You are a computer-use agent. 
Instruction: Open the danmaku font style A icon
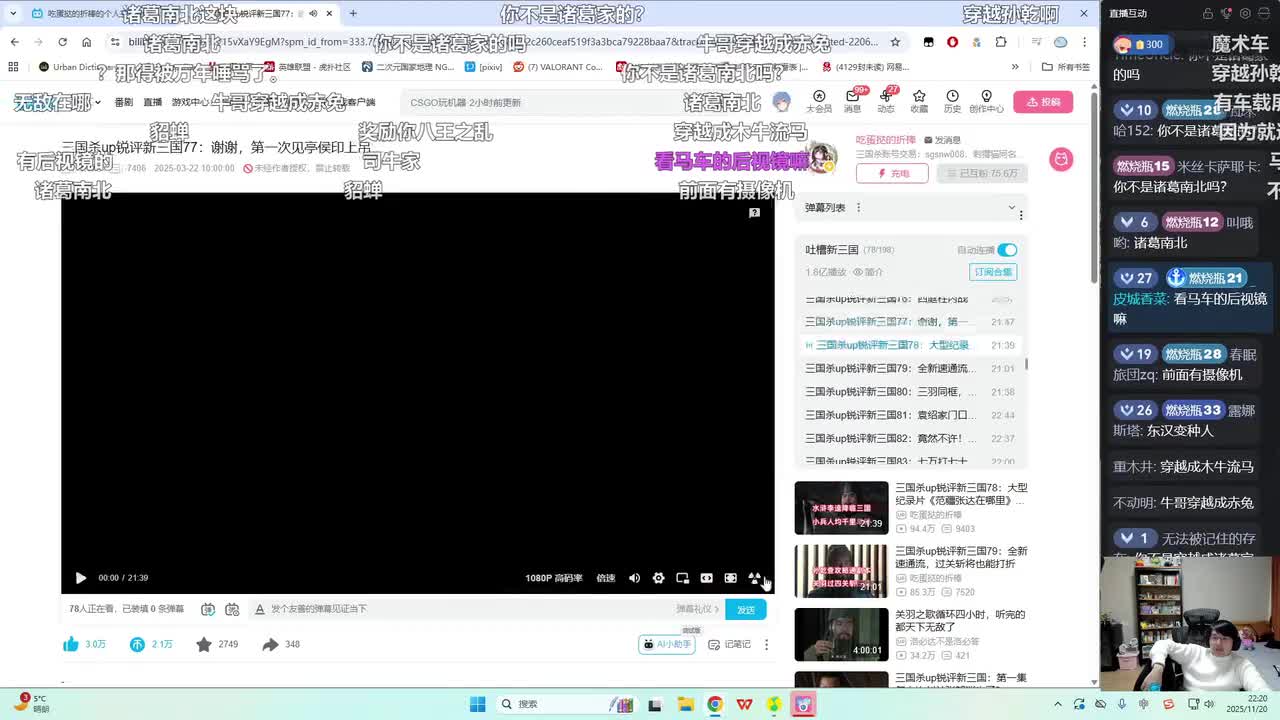click(260, 609)
